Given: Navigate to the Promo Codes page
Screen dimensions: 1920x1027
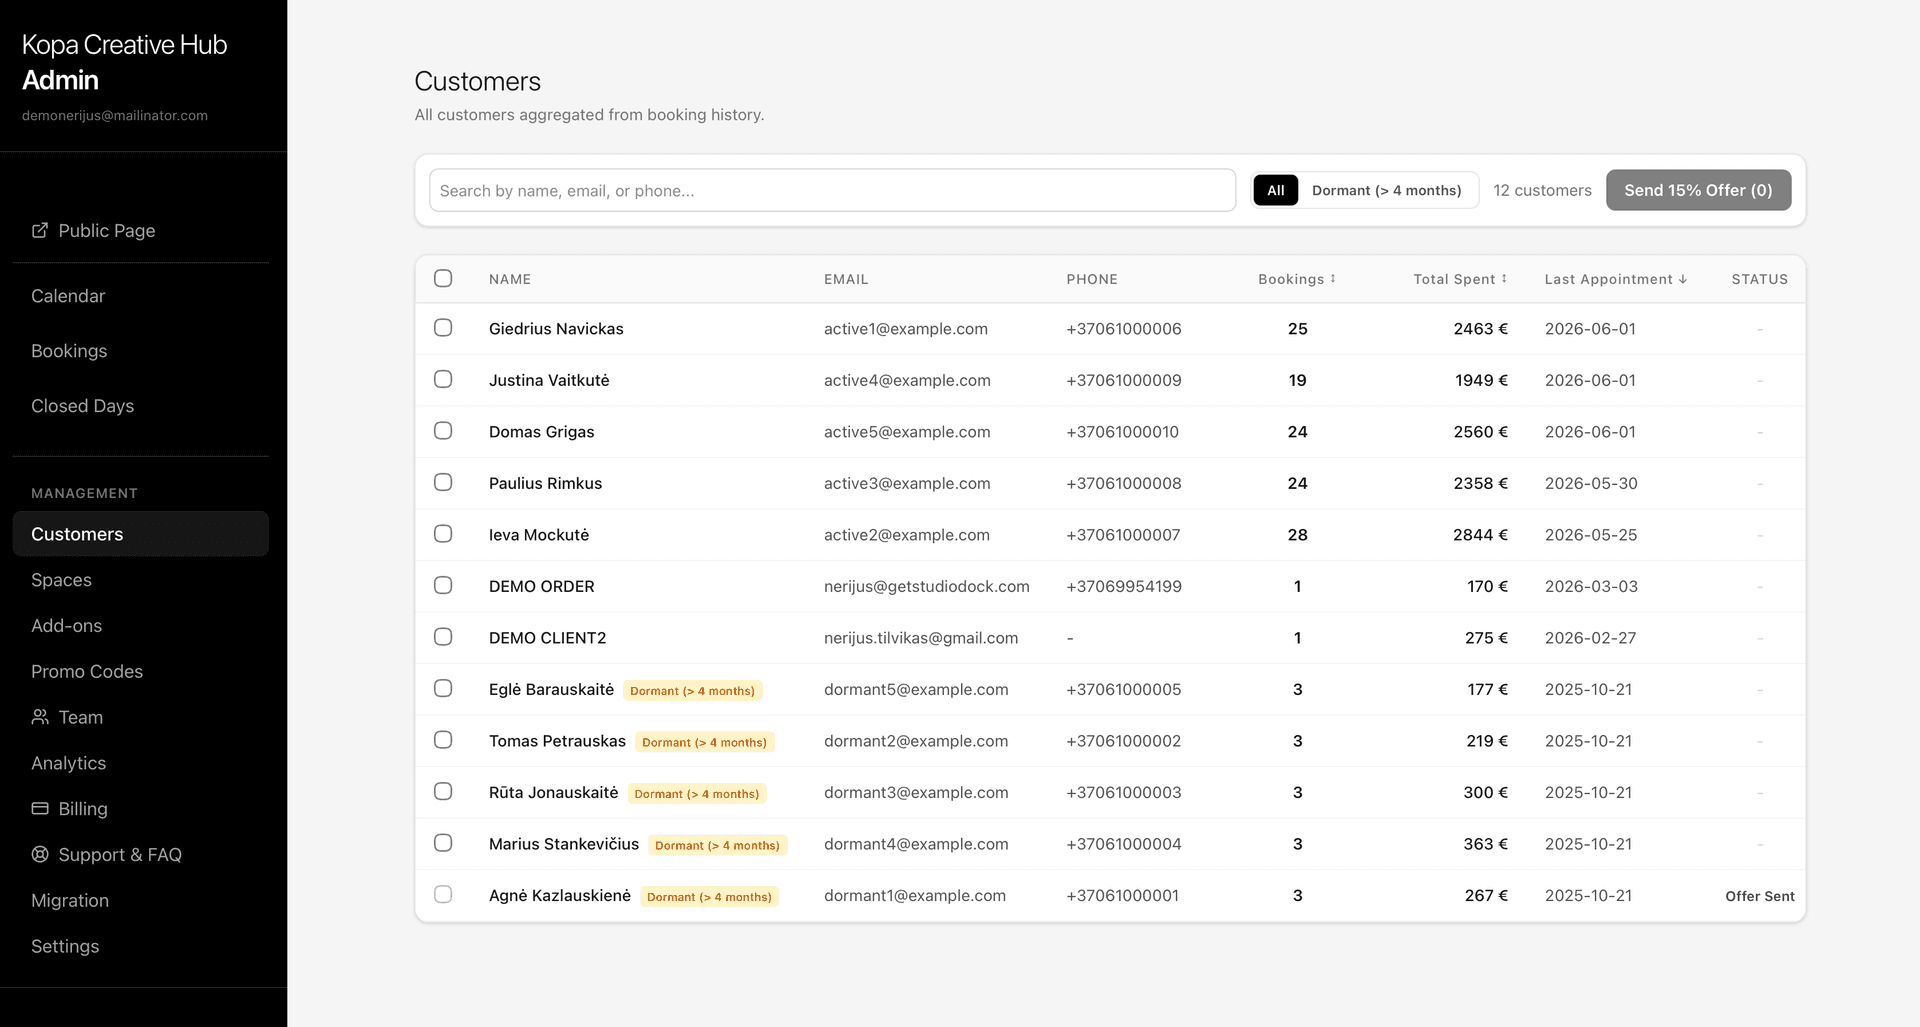Looking at the screenshot, I should (x=87, y=671).
